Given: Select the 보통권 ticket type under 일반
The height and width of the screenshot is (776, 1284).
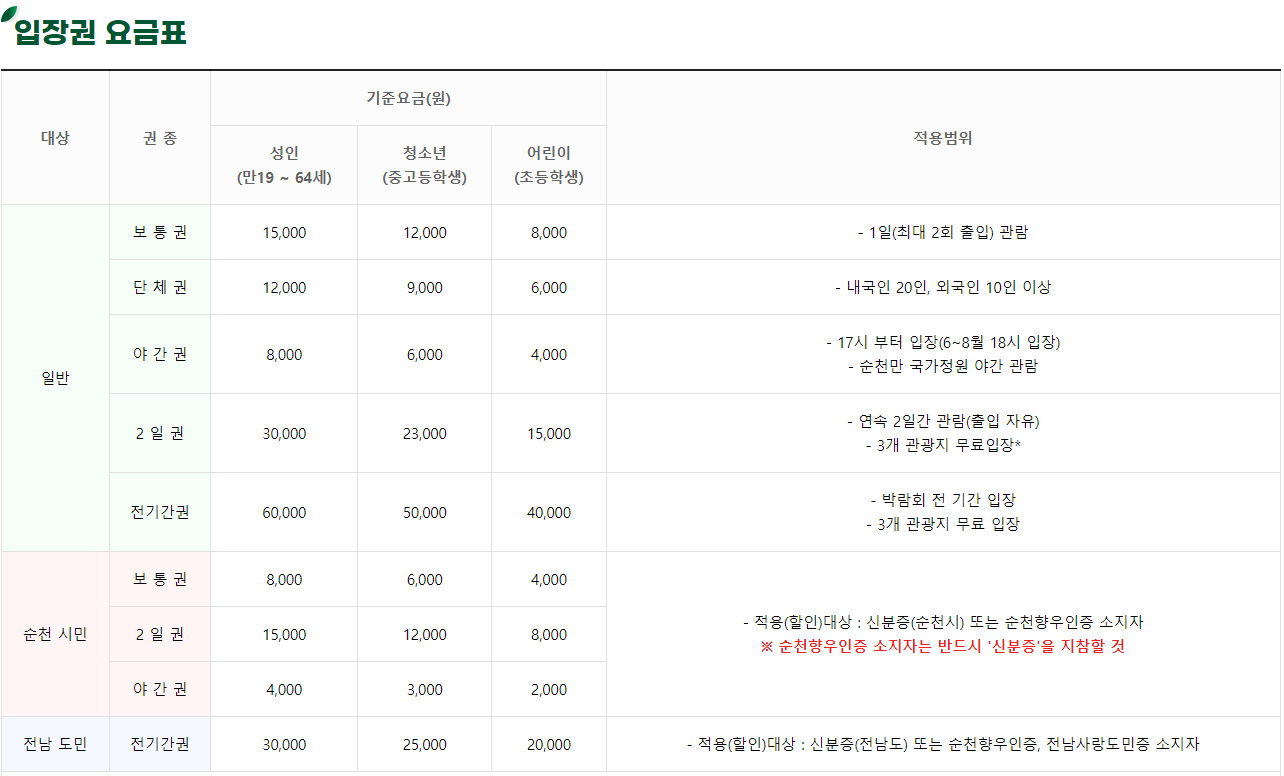Looking at the screenshot, I should (158, 231).
